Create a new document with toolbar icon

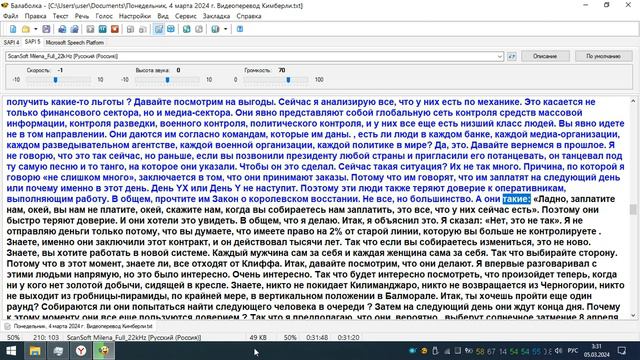(13, 29)
